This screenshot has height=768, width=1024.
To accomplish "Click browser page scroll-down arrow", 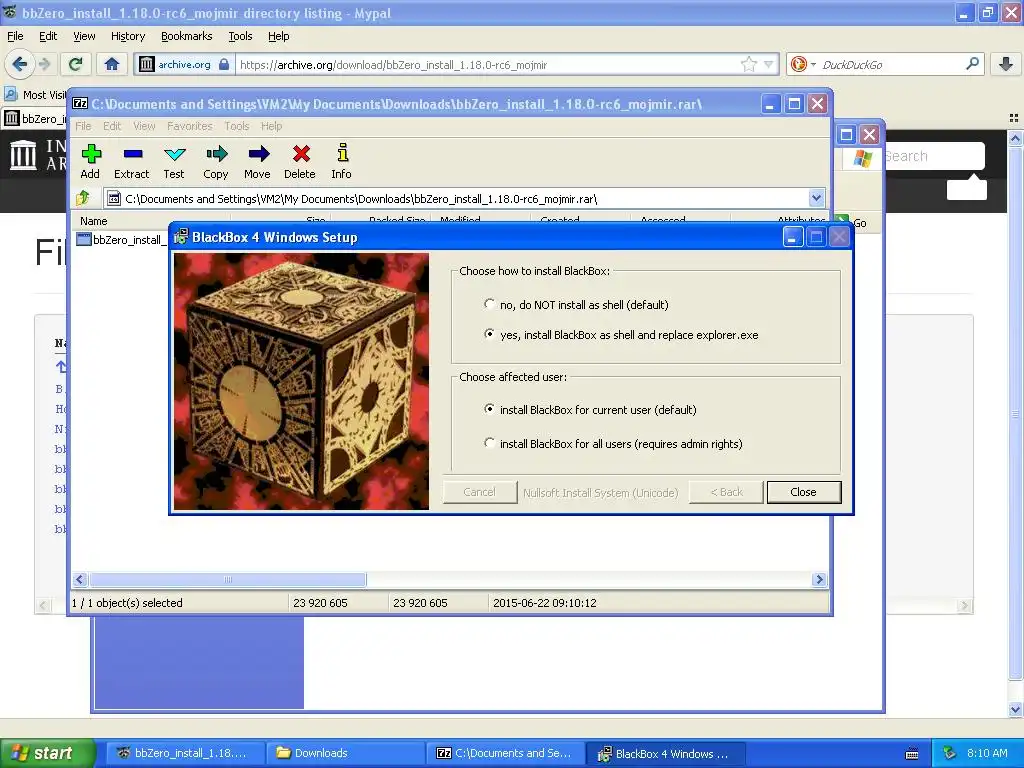I will tap(1016, 709).
